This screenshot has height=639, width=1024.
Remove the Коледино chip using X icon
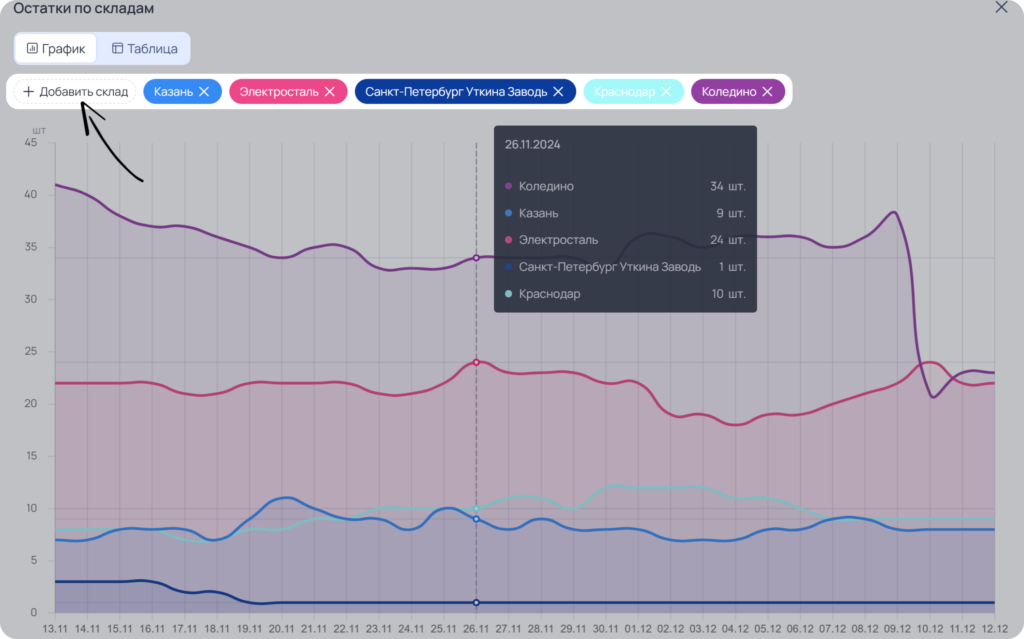pyautogui.click(x=768, y=91)
